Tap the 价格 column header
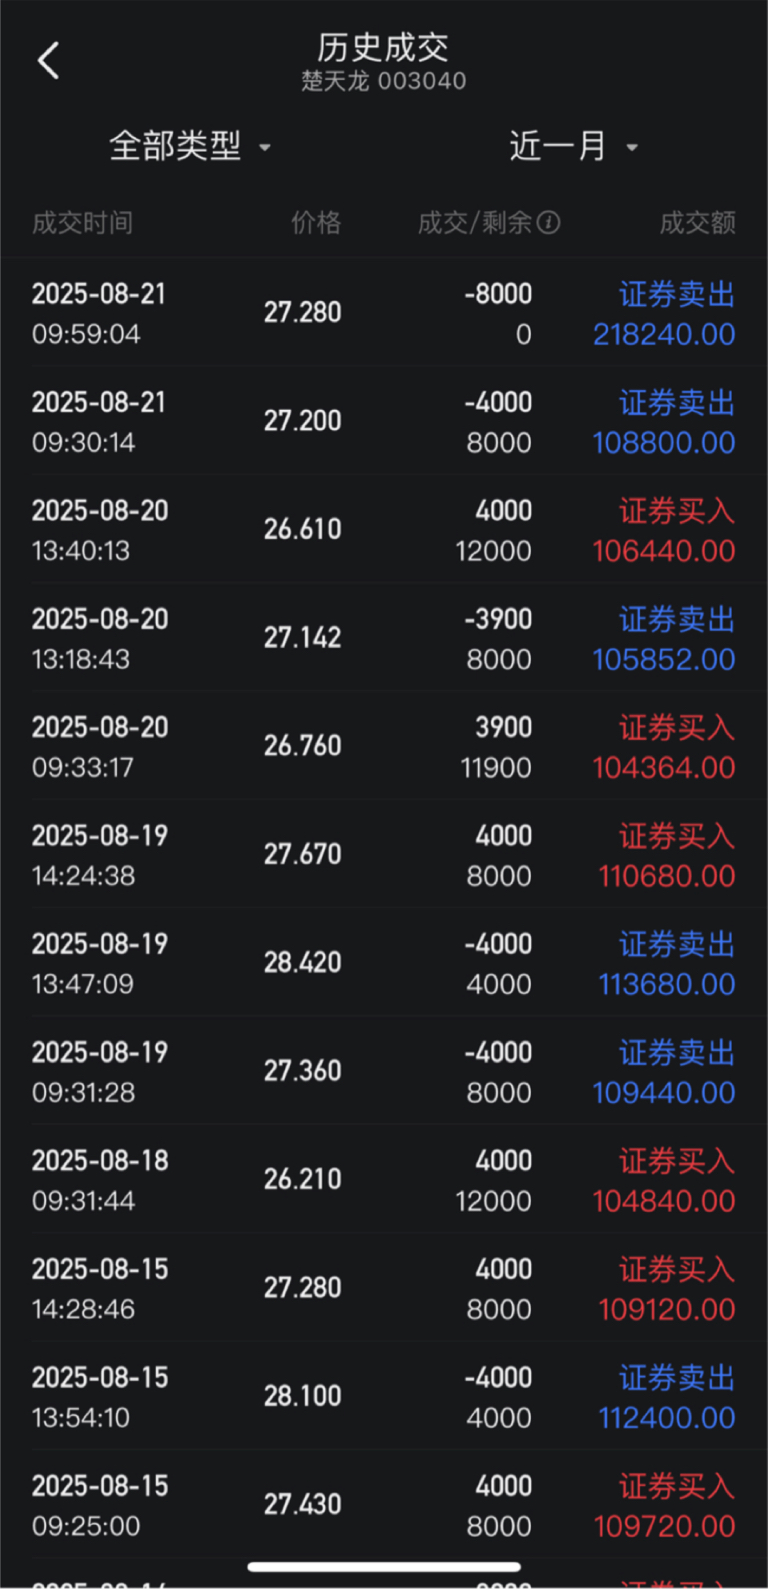The width and height of the screenshot is (769, 1589). [316, 223]
